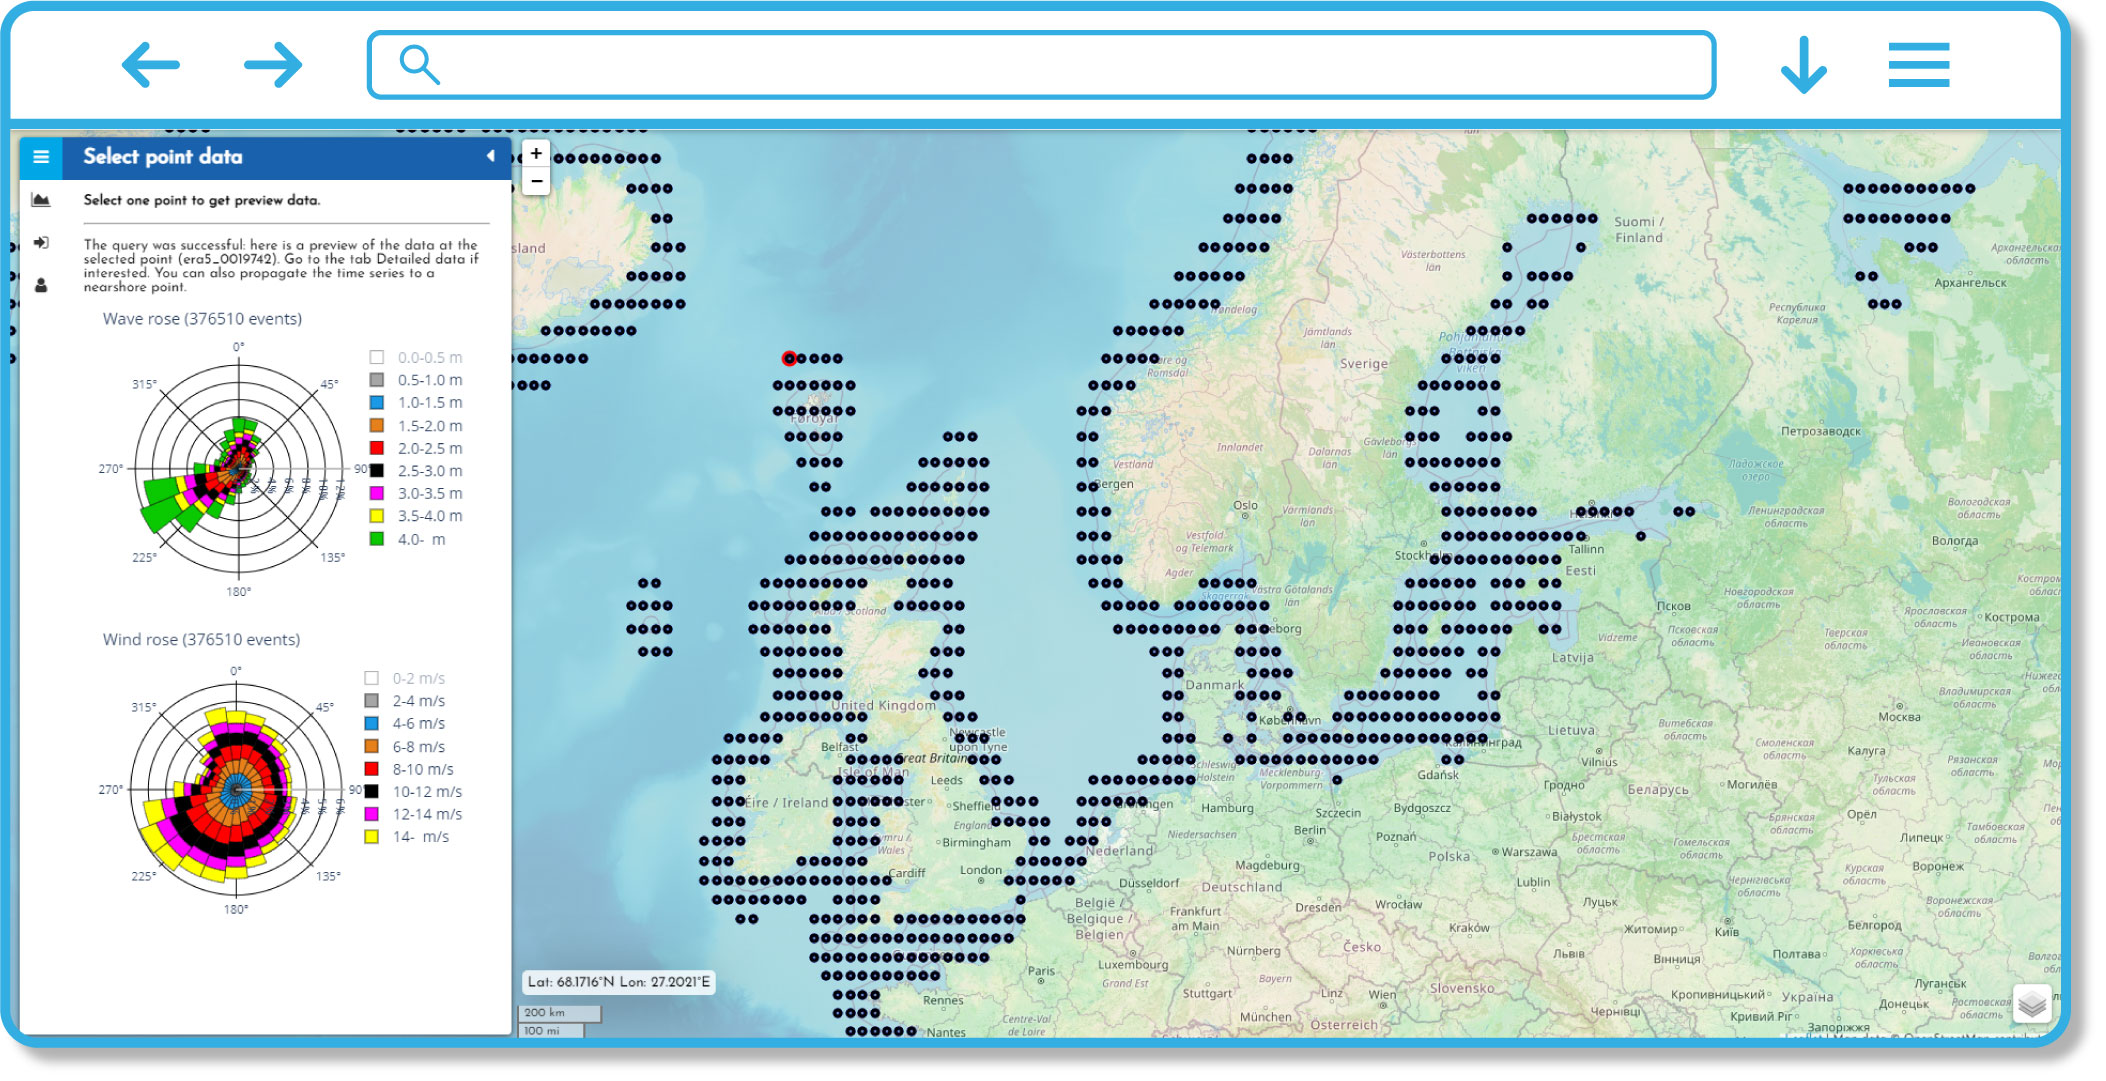Click the login arrow icon in sidebar
The height and width of the screenshot is (1081, 2106).
point(41,243)
